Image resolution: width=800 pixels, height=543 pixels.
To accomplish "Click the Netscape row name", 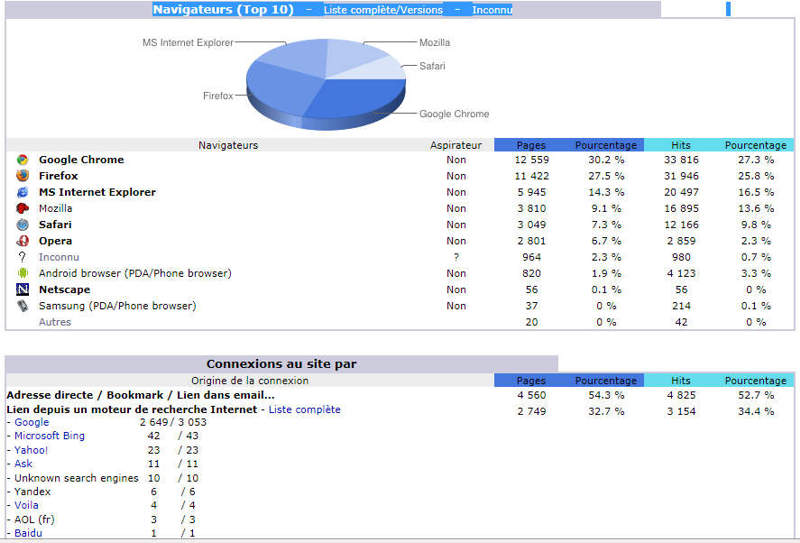I will point(64,290).
